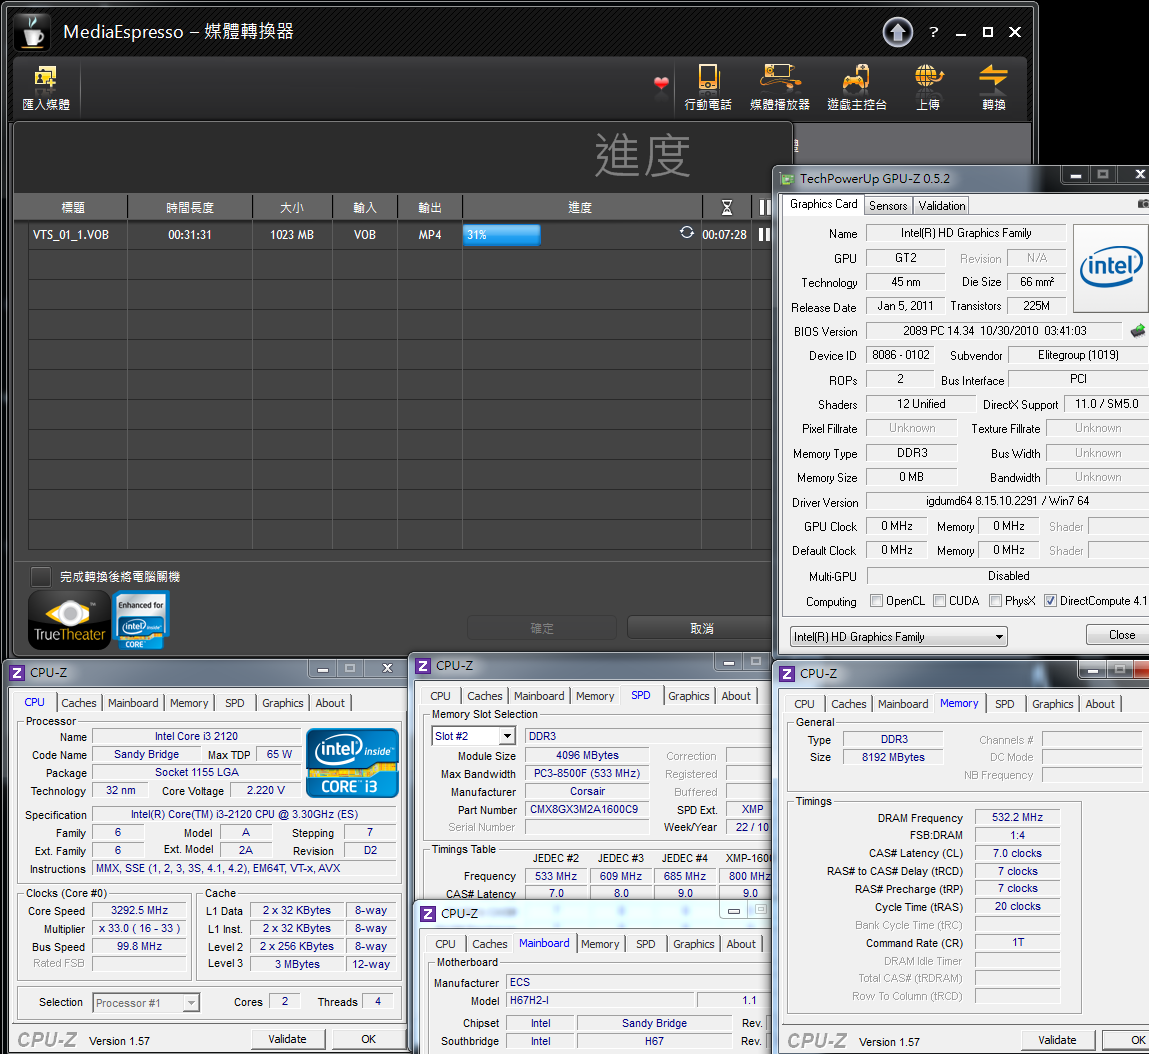1149x1054 pixels.
Task: Click the refresh icon in VTS_01_1.VOB row
Action: pos(687,232)
